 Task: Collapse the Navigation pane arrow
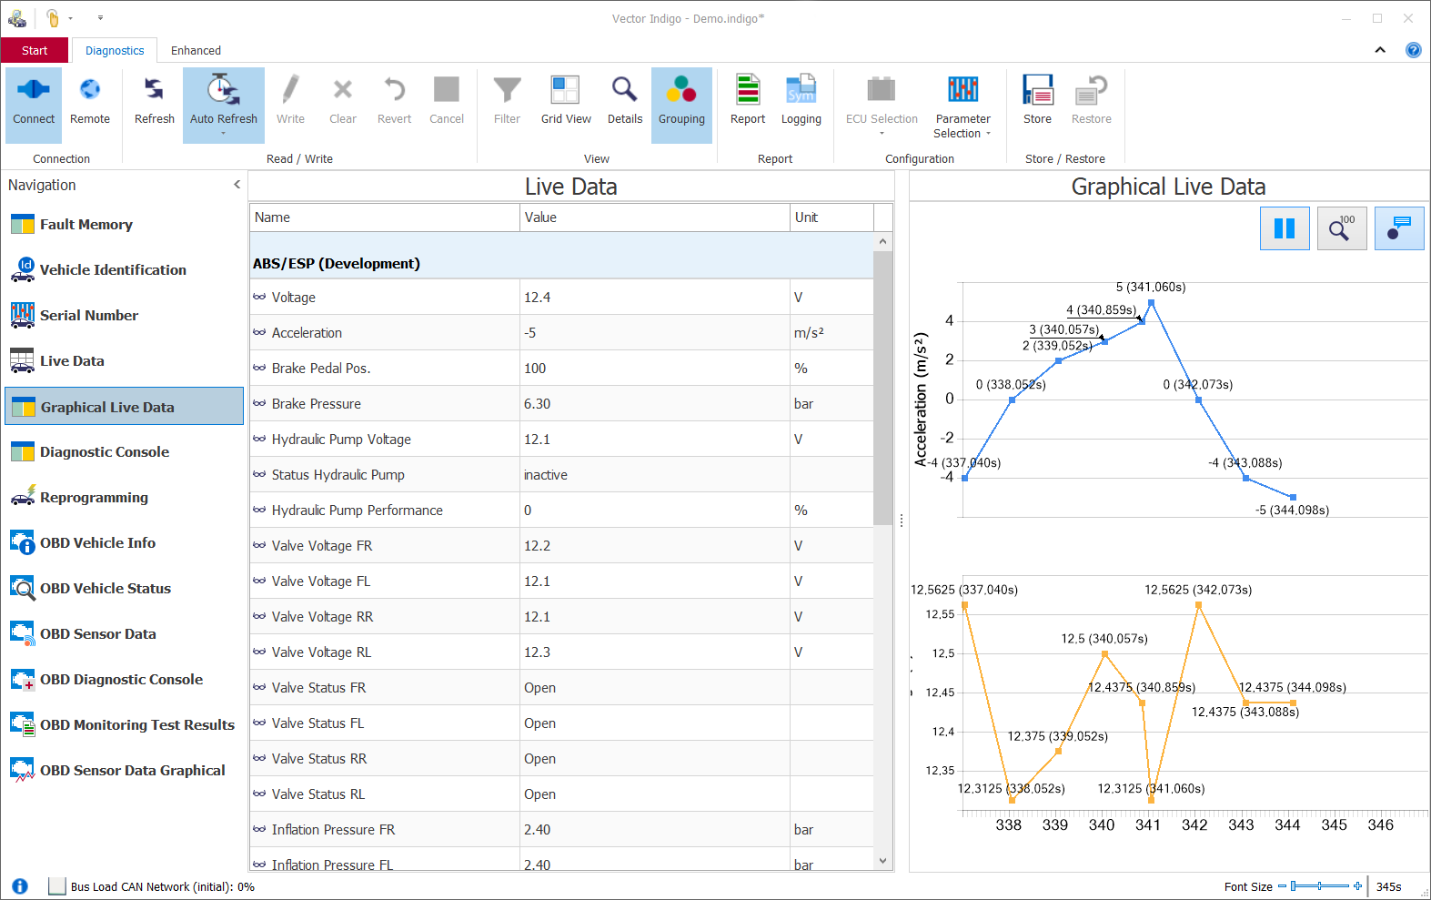(237, 185)
